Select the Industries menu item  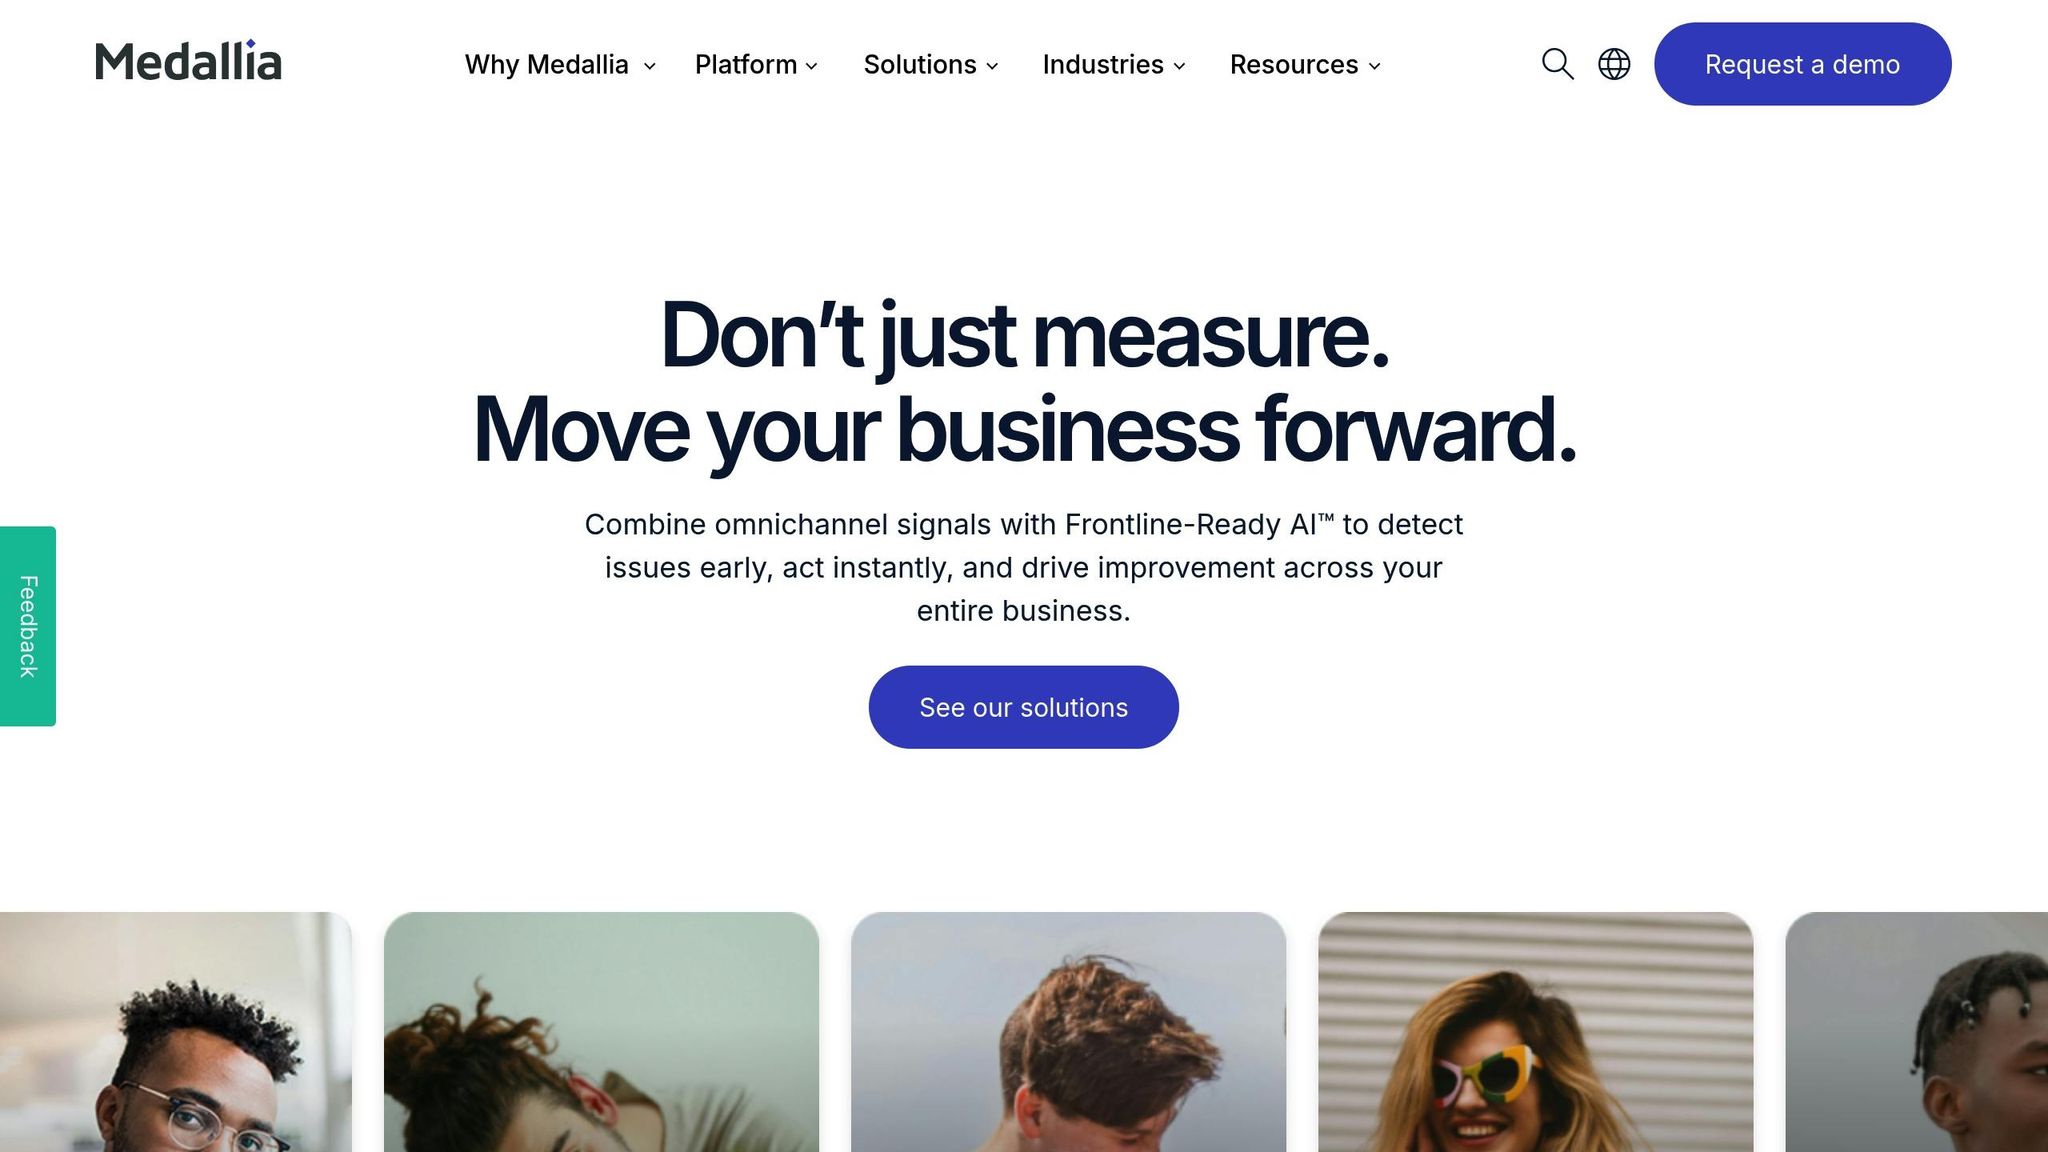1103,64
